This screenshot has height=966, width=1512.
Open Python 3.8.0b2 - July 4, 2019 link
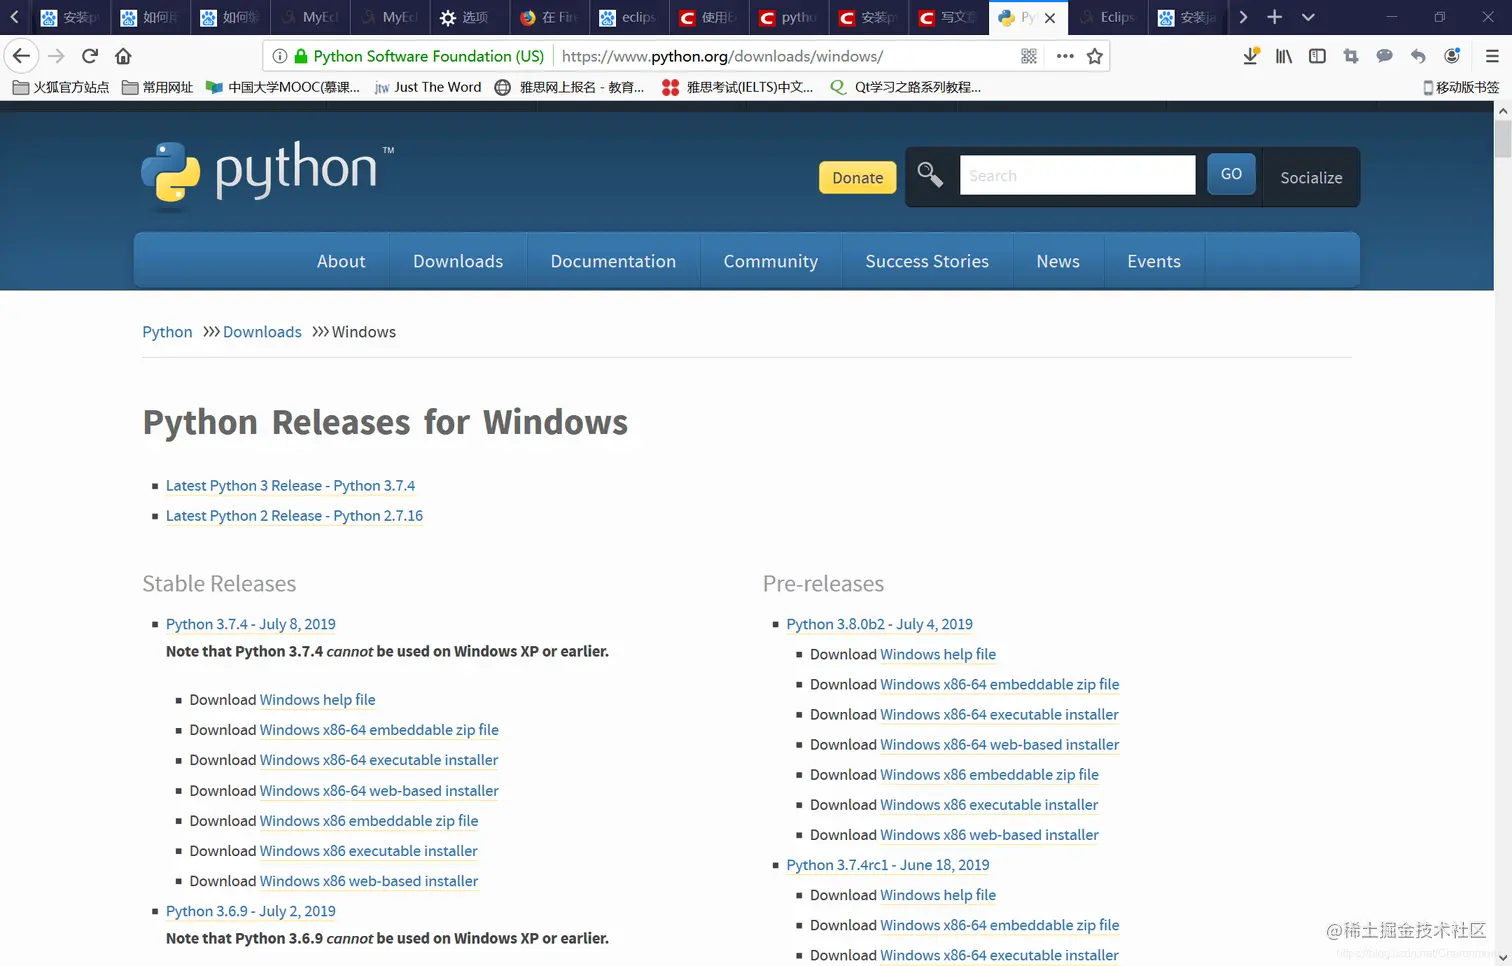tap(880, 624)
